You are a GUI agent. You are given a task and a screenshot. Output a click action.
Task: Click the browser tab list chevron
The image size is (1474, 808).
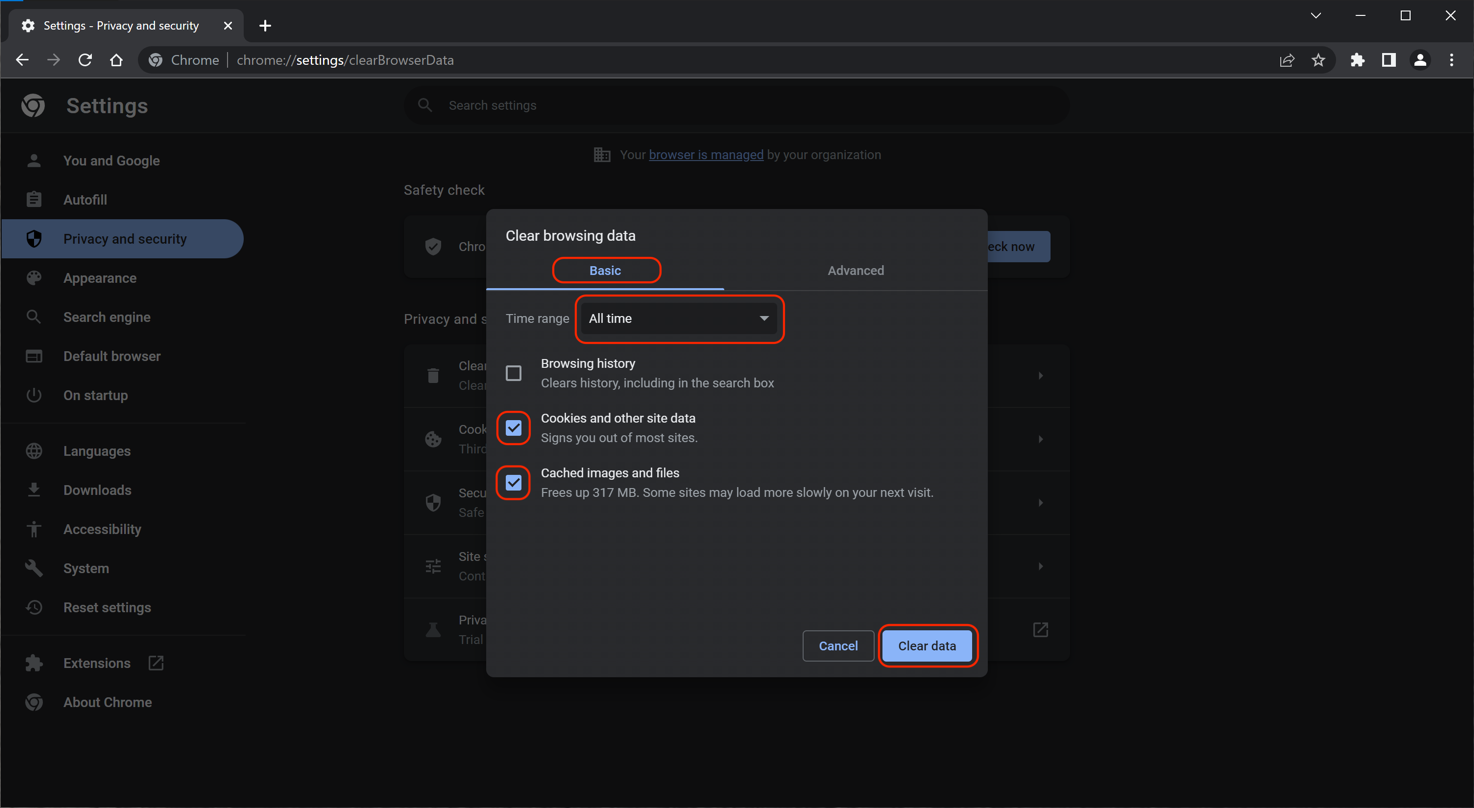point(1315,15)
